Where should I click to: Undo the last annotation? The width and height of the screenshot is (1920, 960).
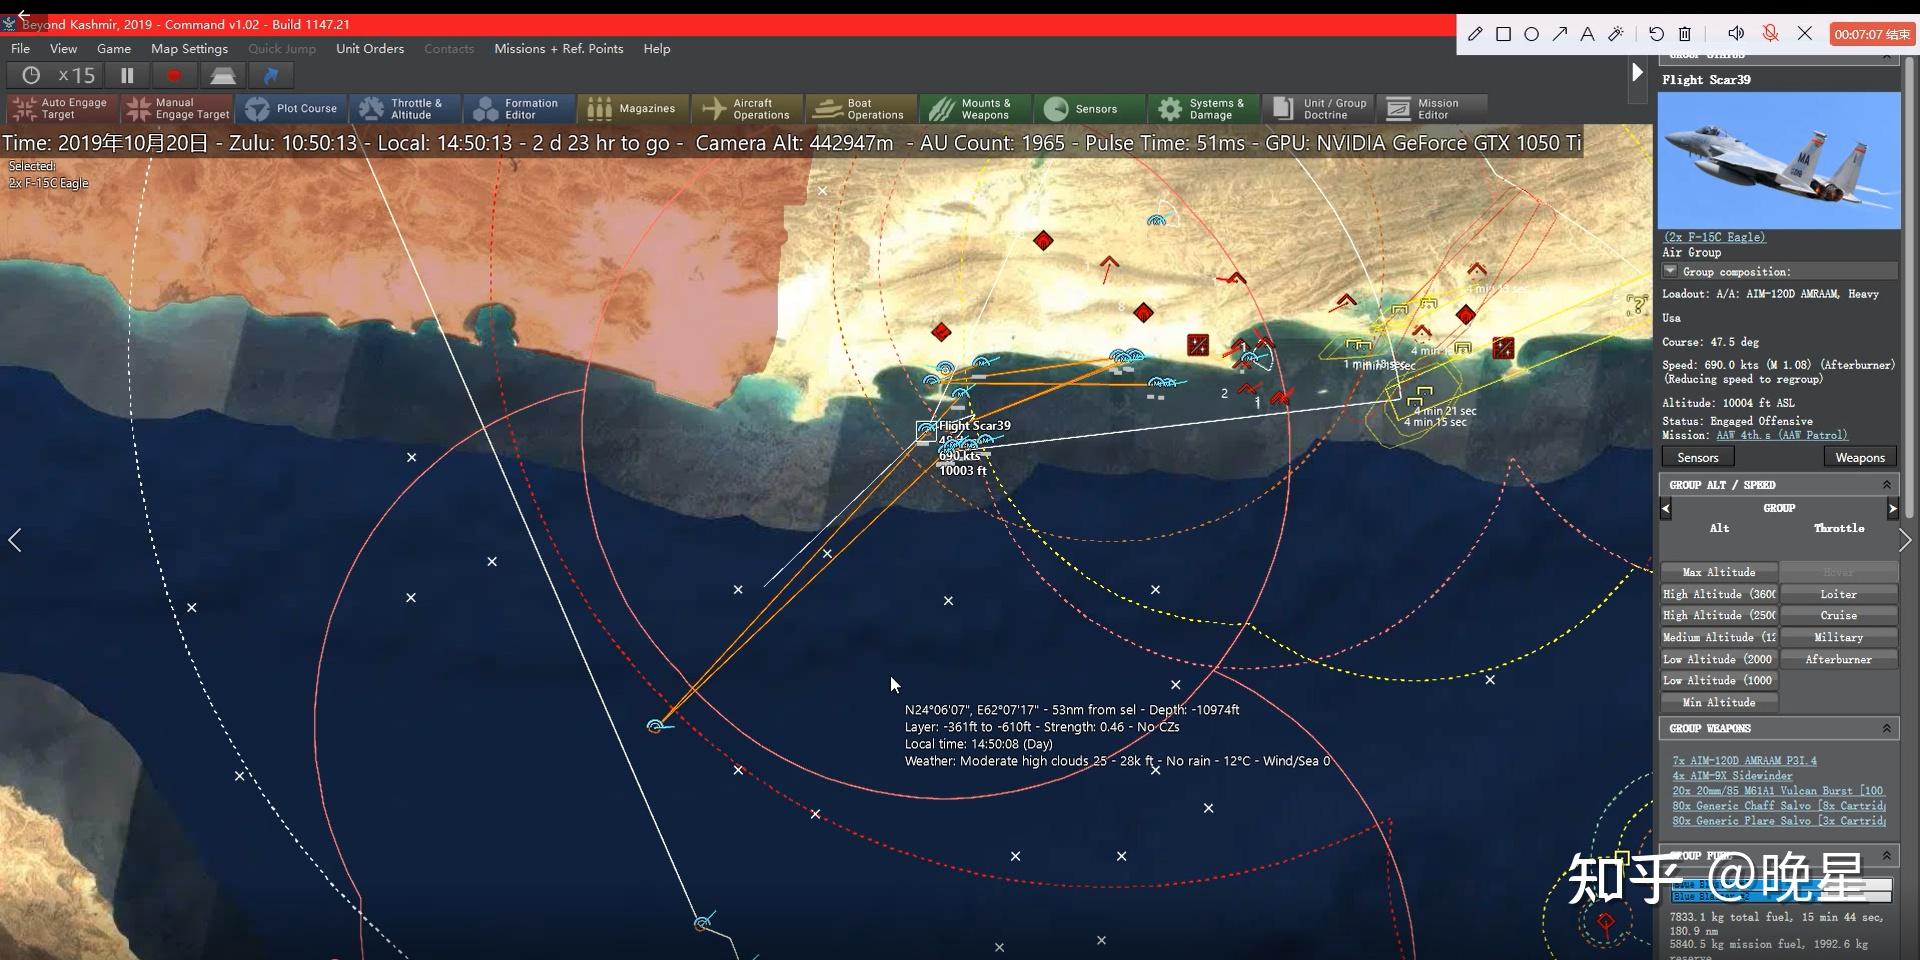1656,34
